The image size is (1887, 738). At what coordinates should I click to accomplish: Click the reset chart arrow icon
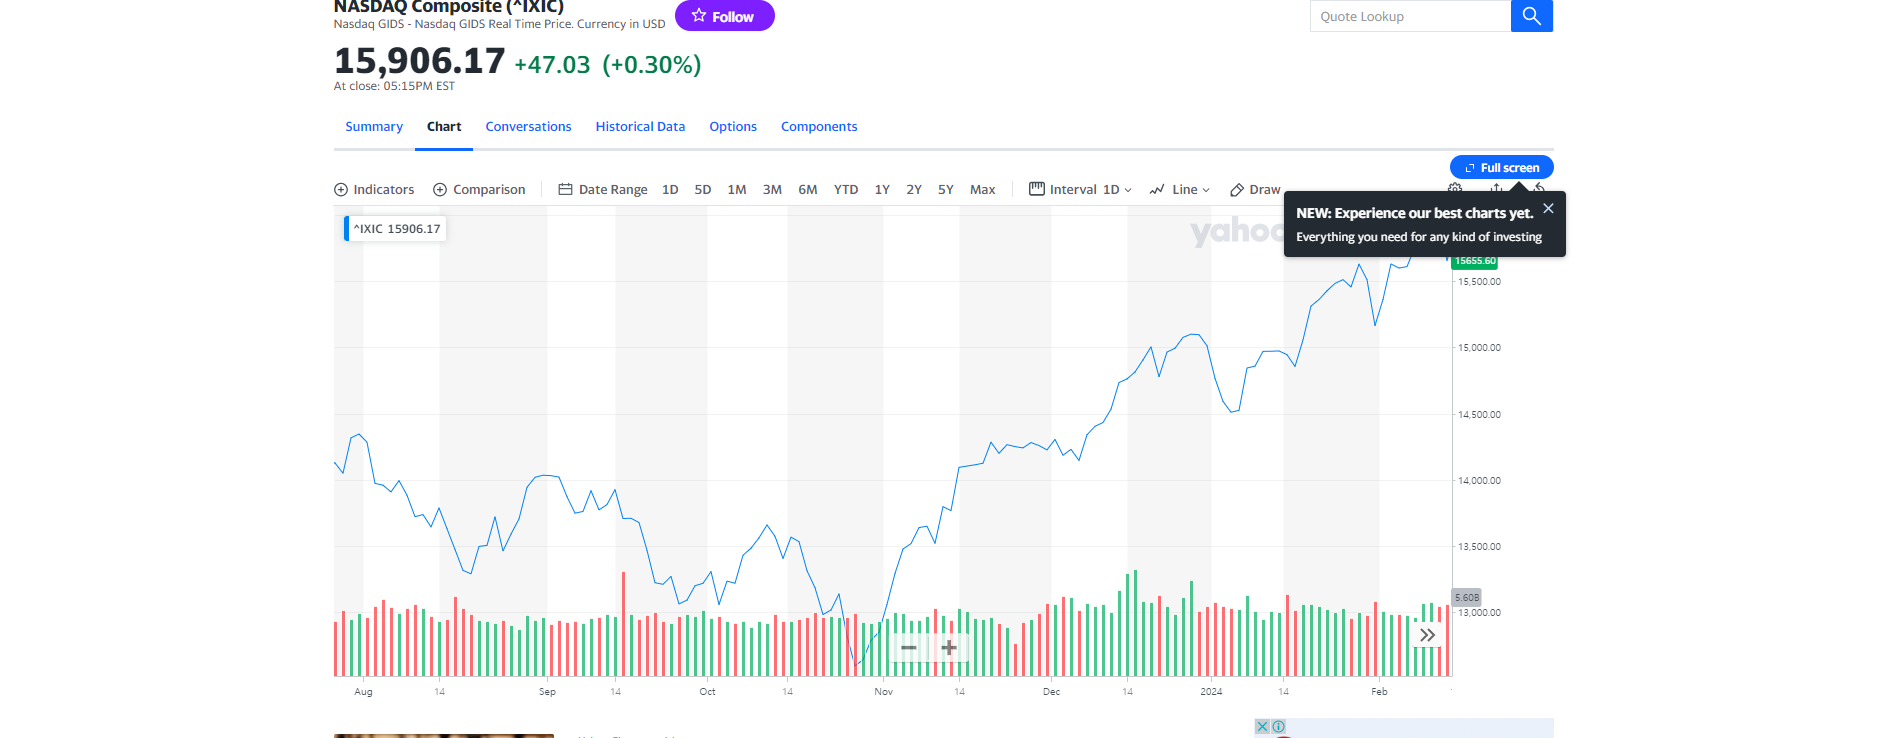click(1539, 188)
